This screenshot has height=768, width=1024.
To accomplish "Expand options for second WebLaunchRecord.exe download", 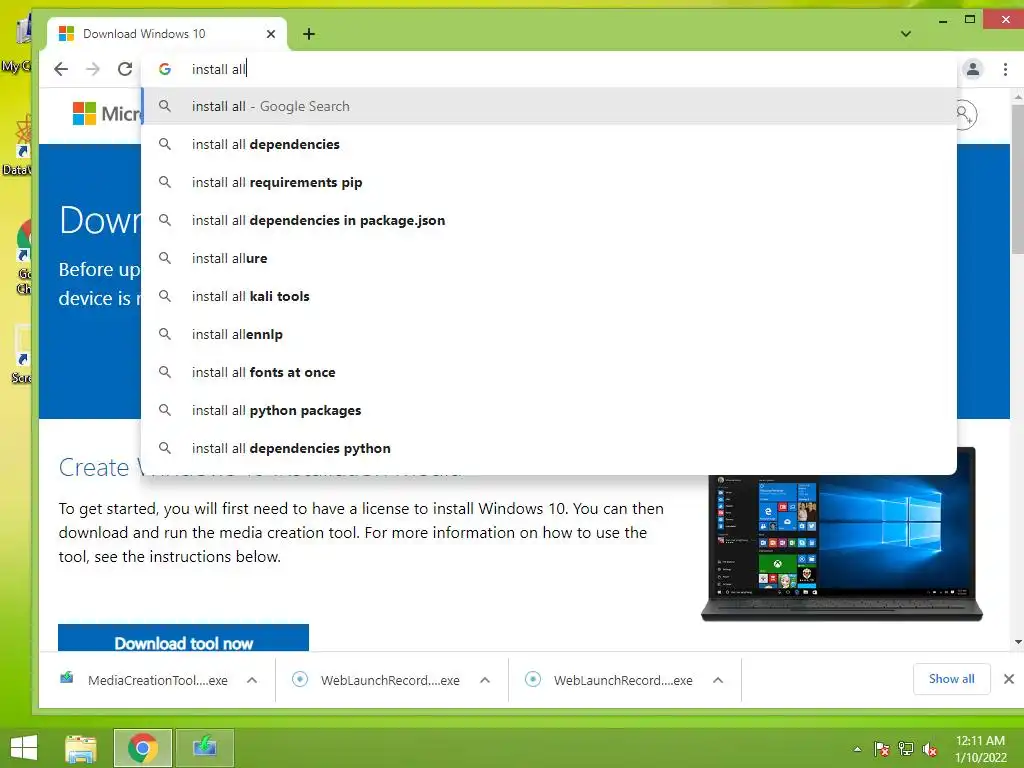I will (x=718, y=680).
